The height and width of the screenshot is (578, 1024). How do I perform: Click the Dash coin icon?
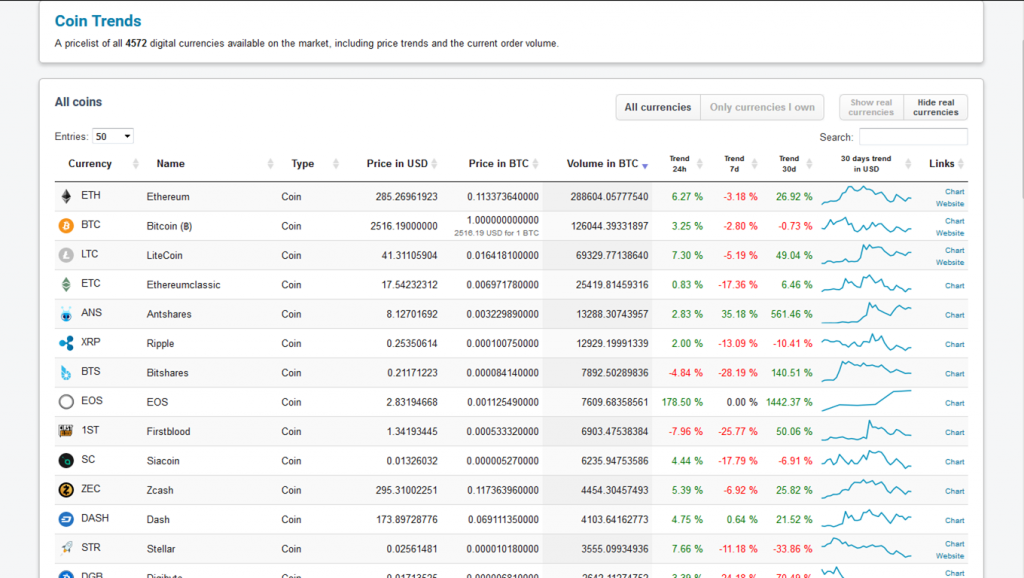66,519
